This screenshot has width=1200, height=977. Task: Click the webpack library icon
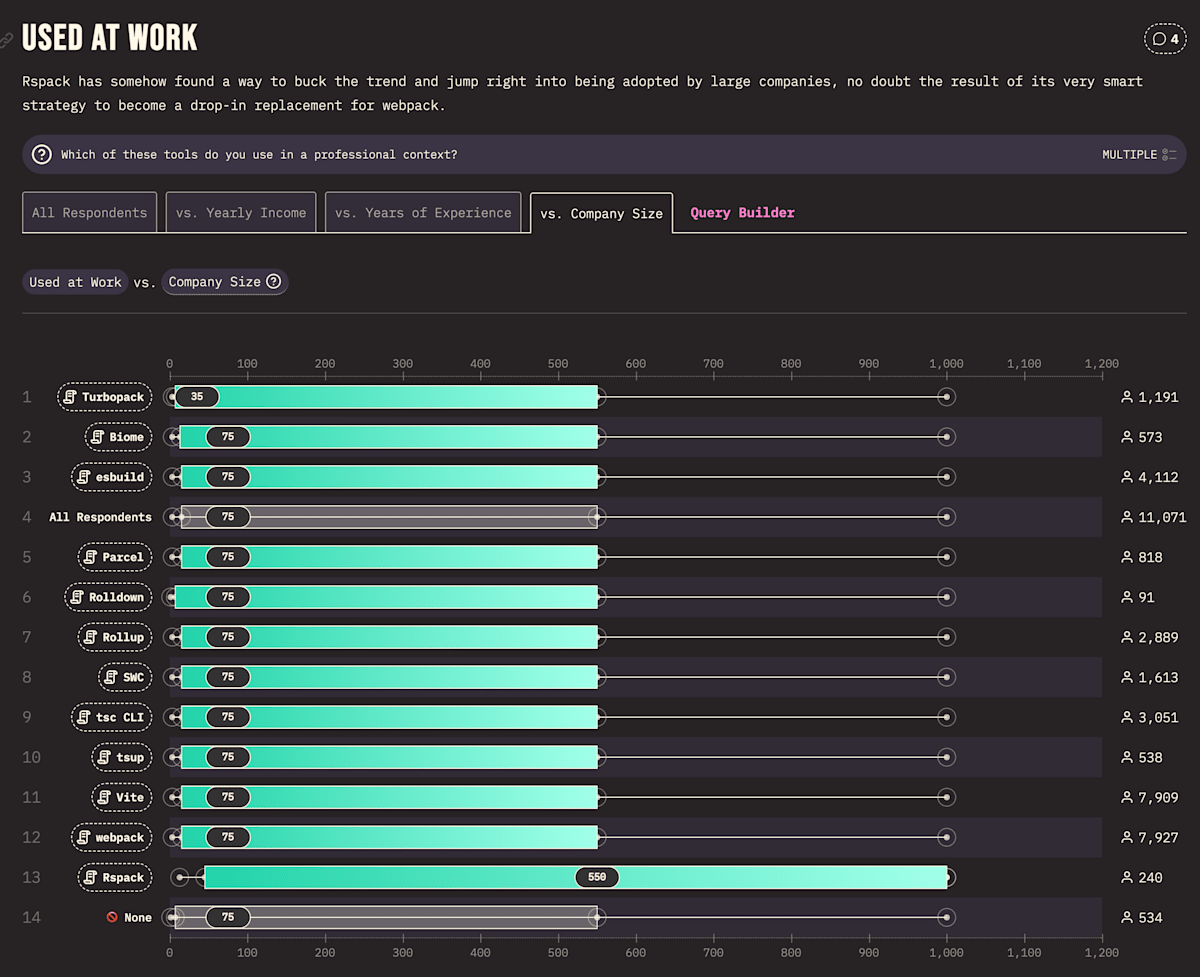tap(85, 837)
